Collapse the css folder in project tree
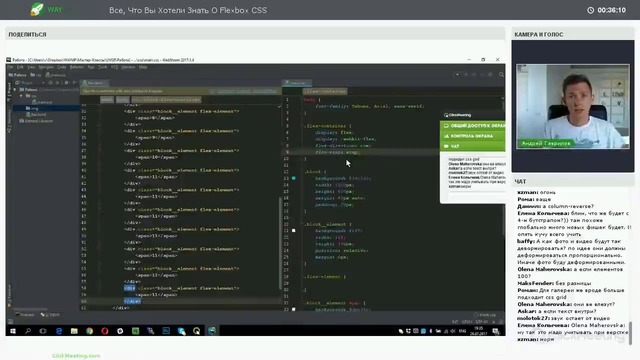The image size is (640, 360). tap(21, 96)
